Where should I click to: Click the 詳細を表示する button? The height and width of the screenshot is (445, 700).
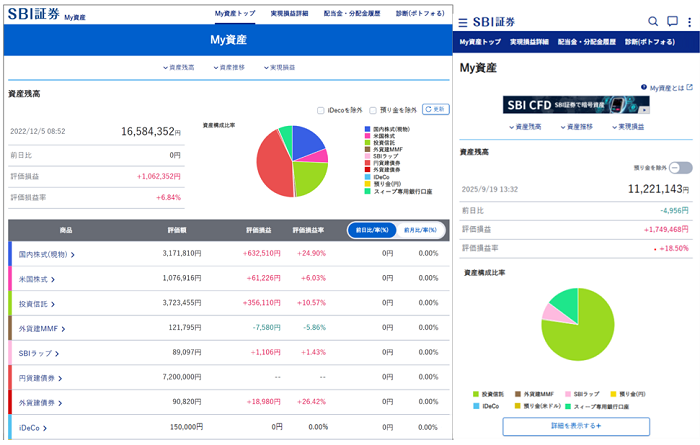(575, 426)
